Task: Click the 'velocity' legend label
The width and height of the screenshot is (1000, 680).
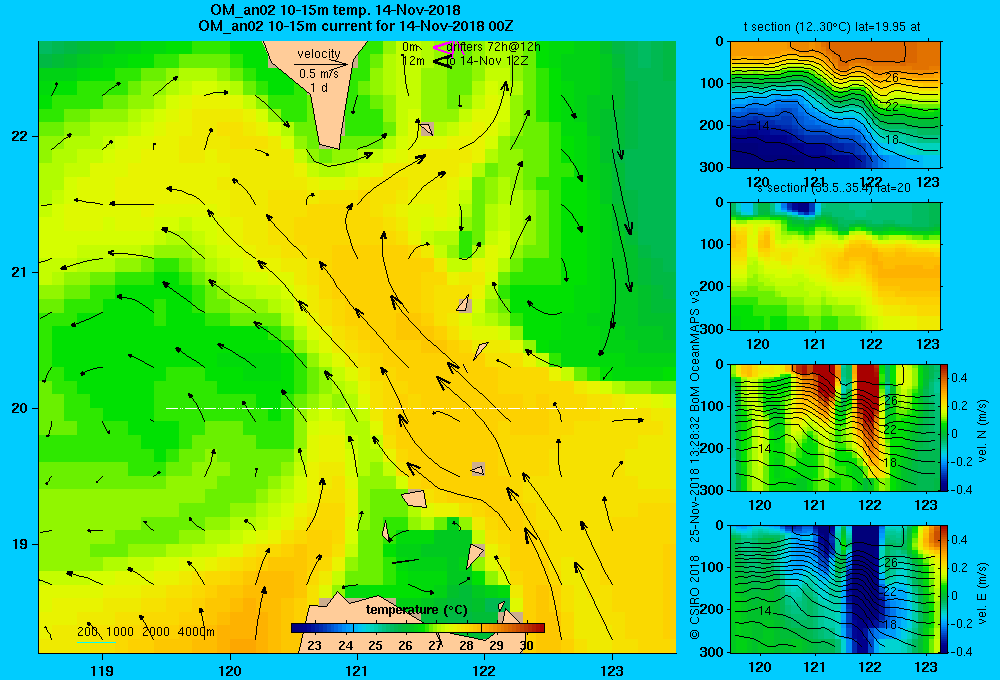Action: [319, 54]
